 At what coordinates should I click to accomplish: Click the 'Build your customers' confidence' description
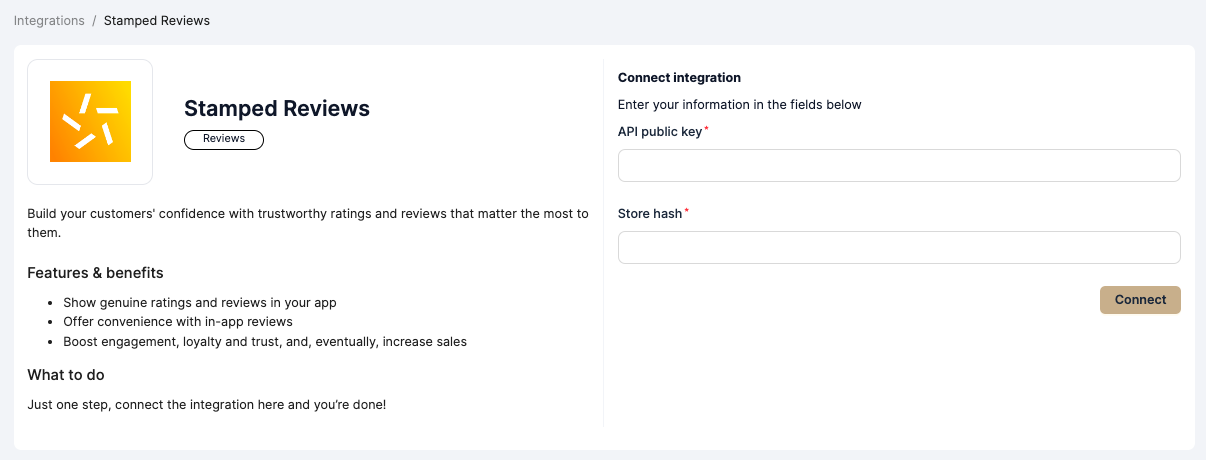(x=308, y=214)
